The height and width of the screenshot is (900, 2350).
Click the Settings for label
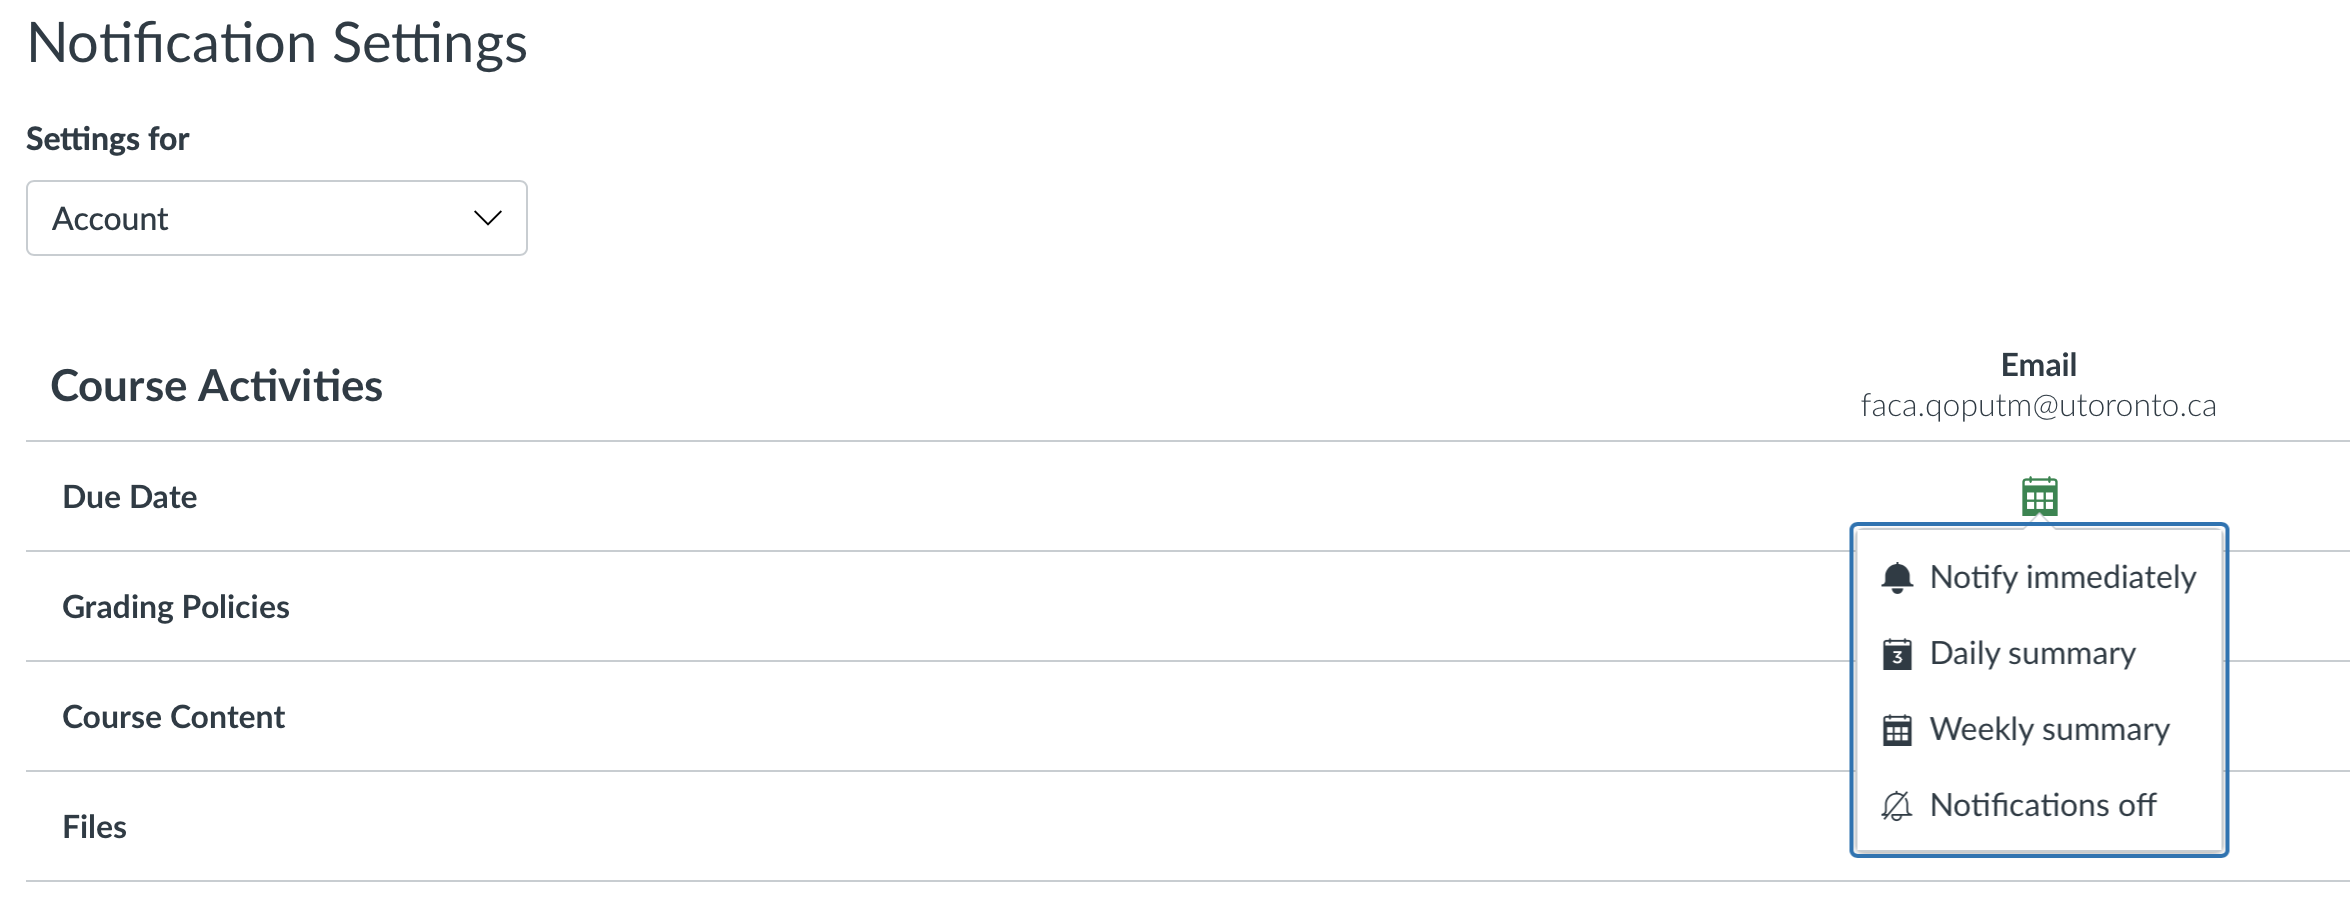tap(108, 139)
